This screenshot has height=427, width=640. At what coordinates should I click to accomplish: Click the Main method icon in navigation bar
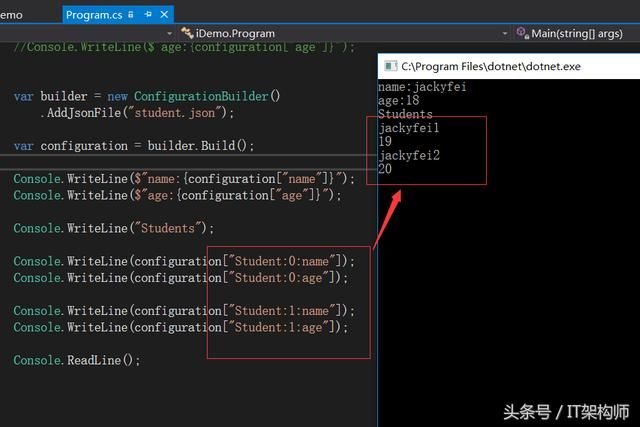[x=522, y=33]
